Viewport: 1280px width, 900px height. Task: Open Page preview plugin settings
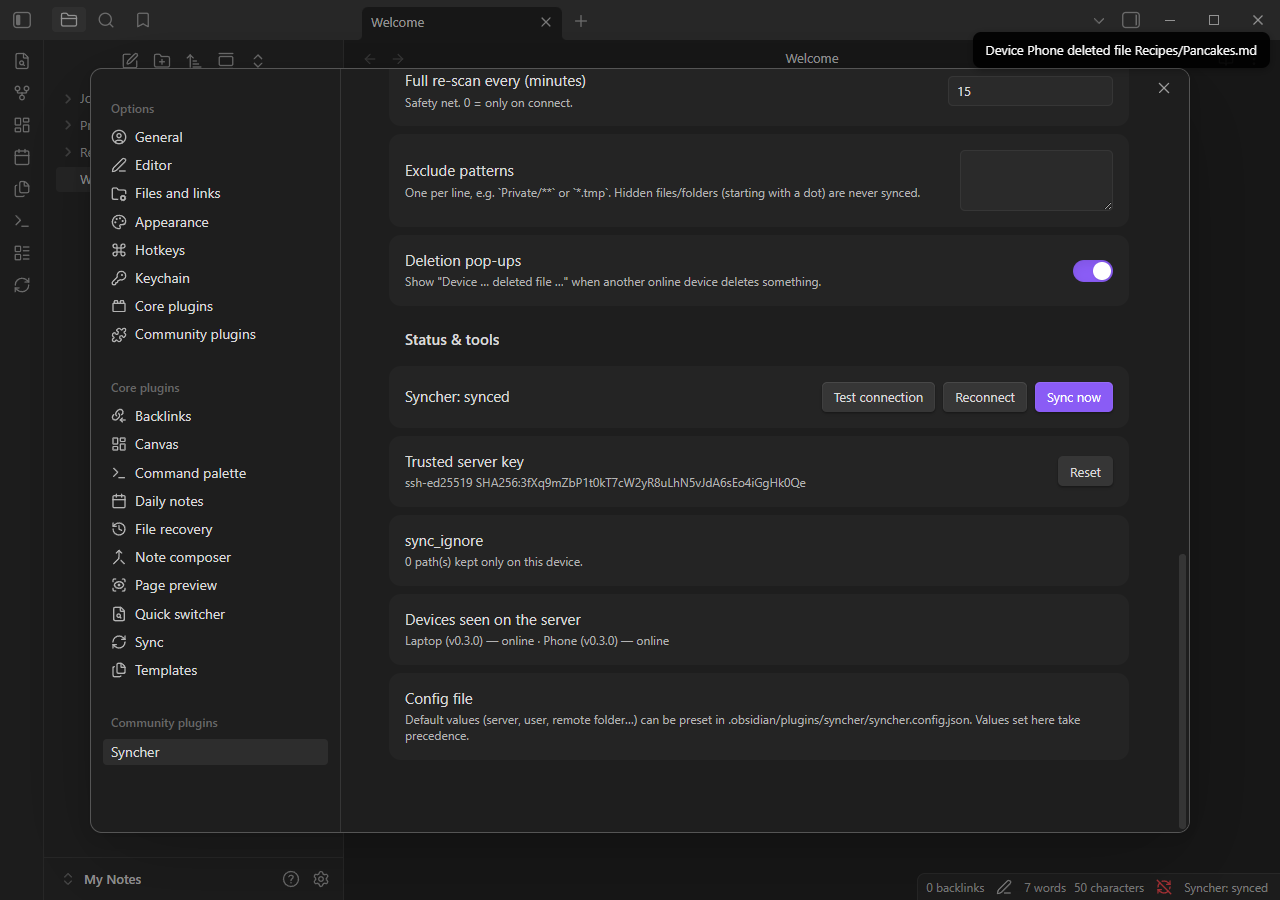pos(215,585)
